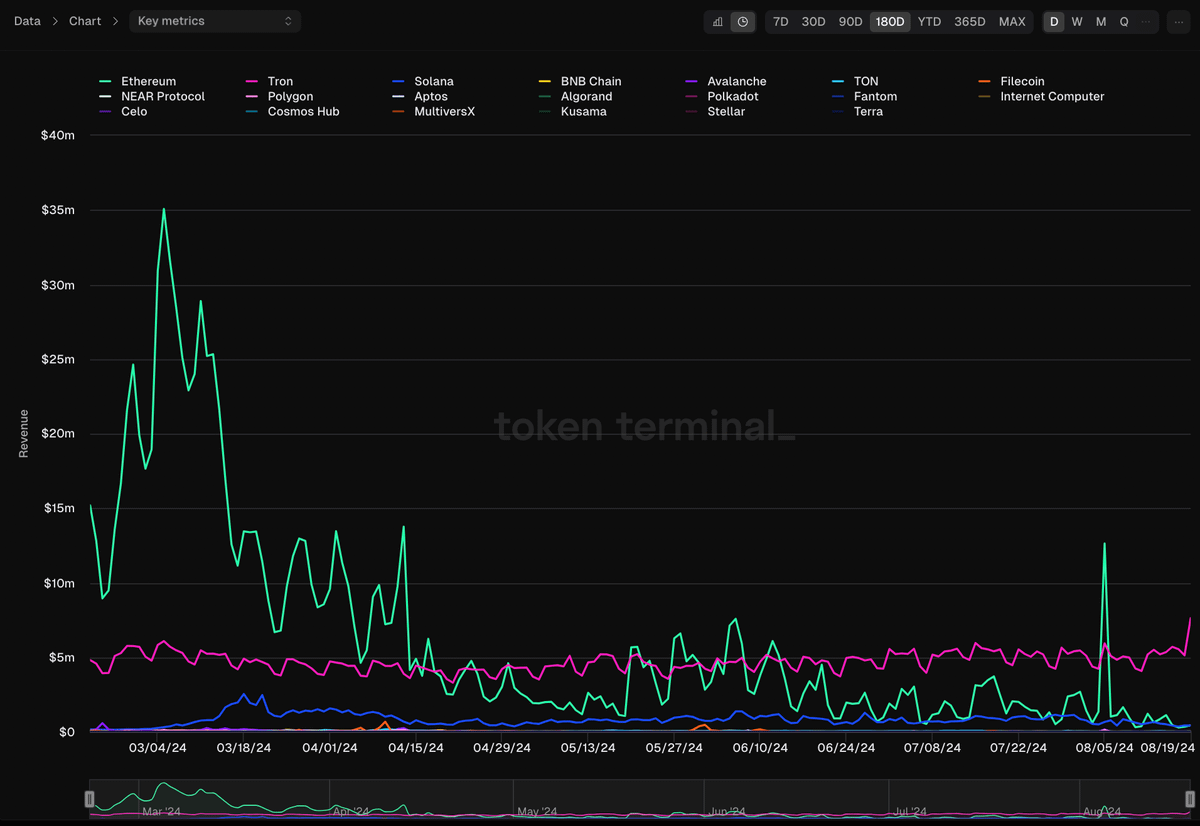Toggle Kusama legend entry

coord(574,111)
